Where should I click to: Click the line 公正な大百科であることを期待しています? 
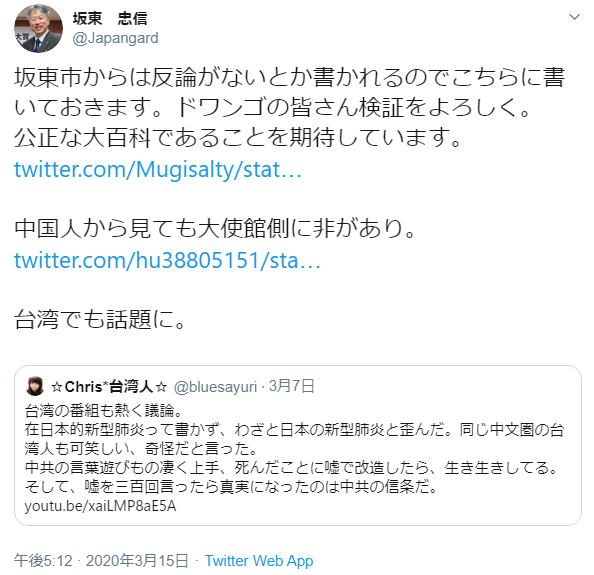[x=238, y=138]
